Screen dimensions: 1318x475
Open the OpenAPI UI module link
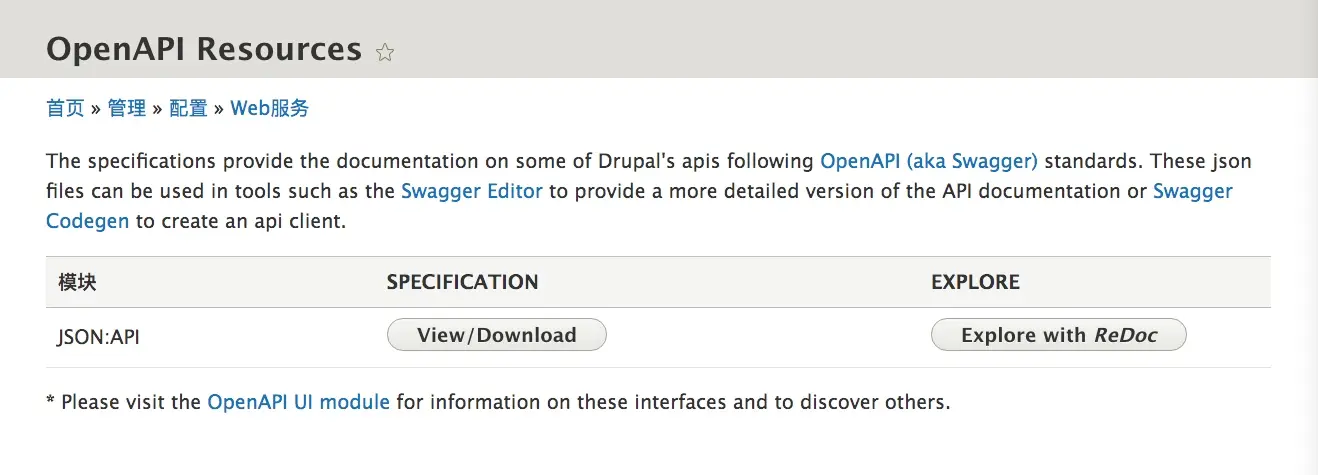(299, 403)
